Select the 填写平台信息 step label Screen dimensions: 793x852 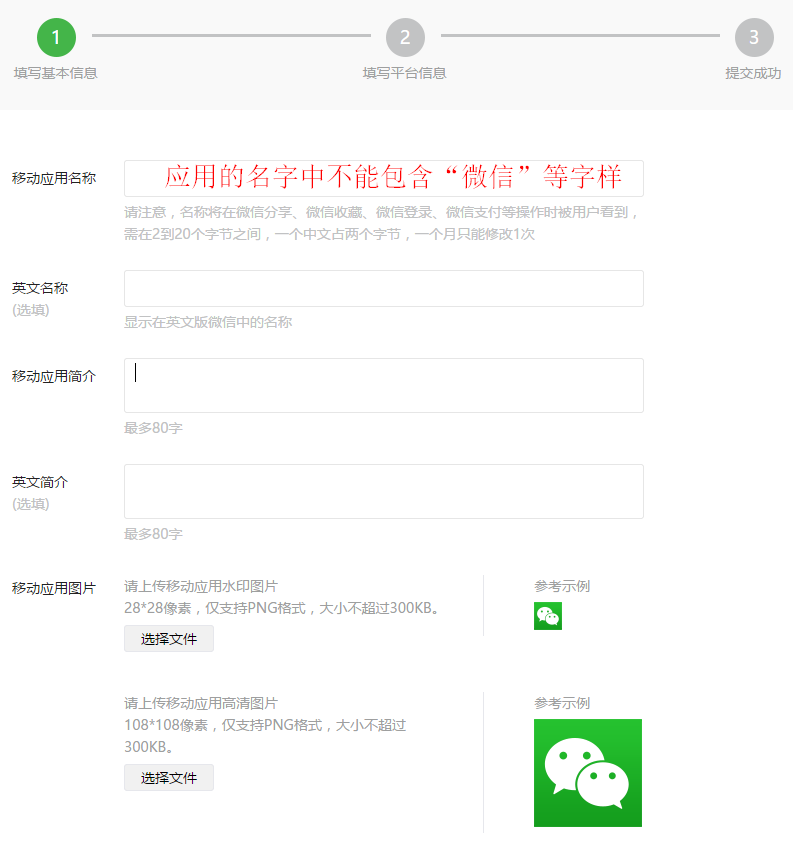click(404, 73)
